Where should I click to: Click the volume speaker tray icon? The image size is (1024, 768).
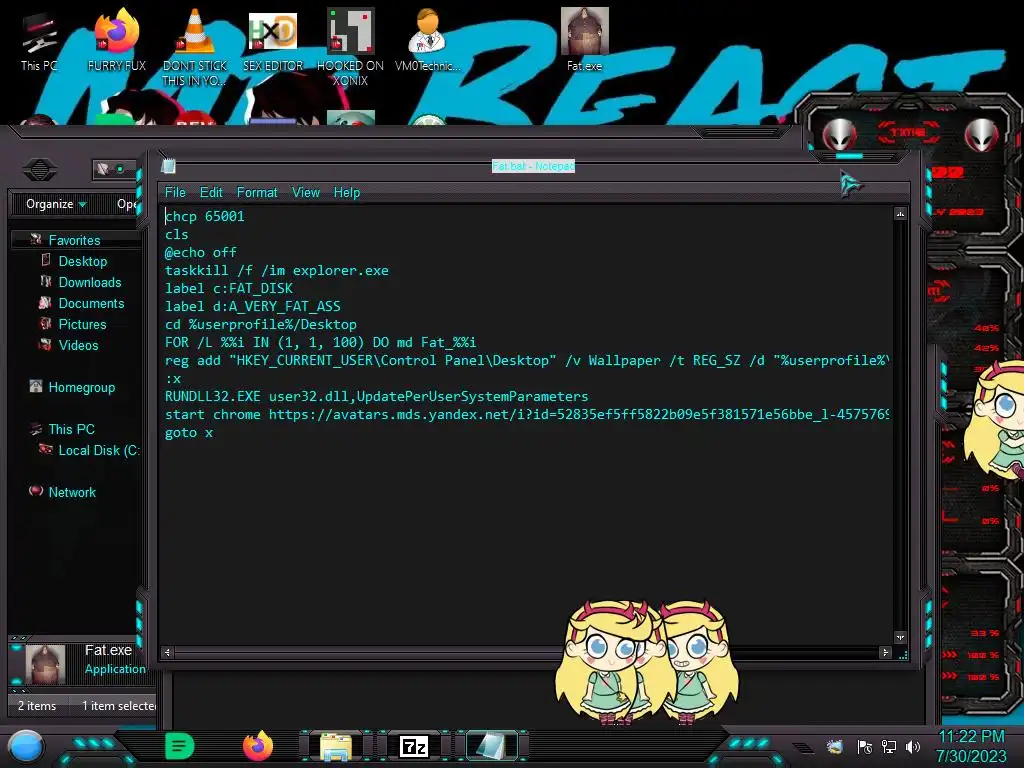pyautogui.click(x=912, y=747)
